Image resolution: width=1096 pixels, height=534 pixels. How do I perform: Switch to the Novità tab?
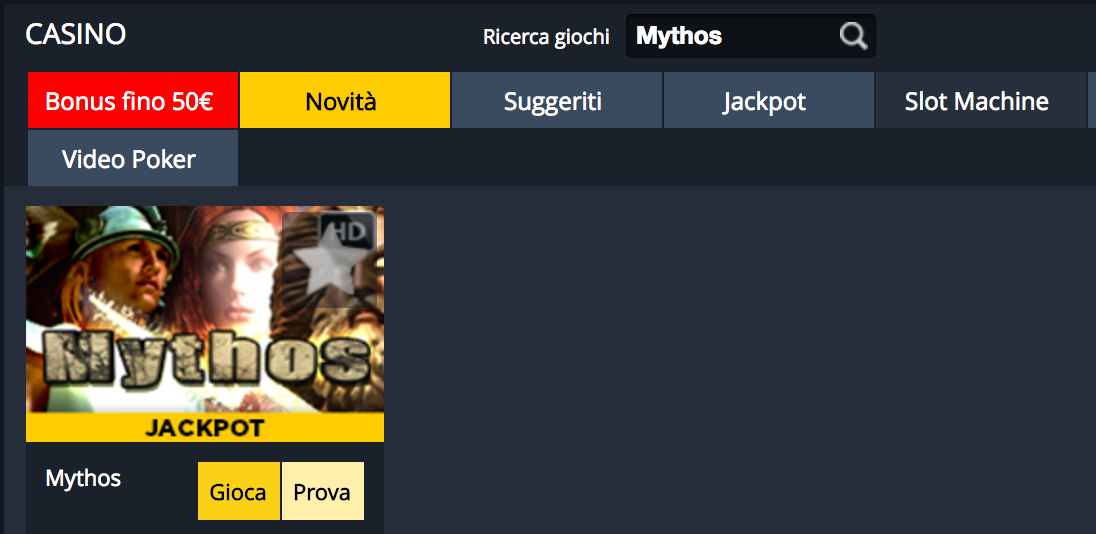tap(345, 100)
